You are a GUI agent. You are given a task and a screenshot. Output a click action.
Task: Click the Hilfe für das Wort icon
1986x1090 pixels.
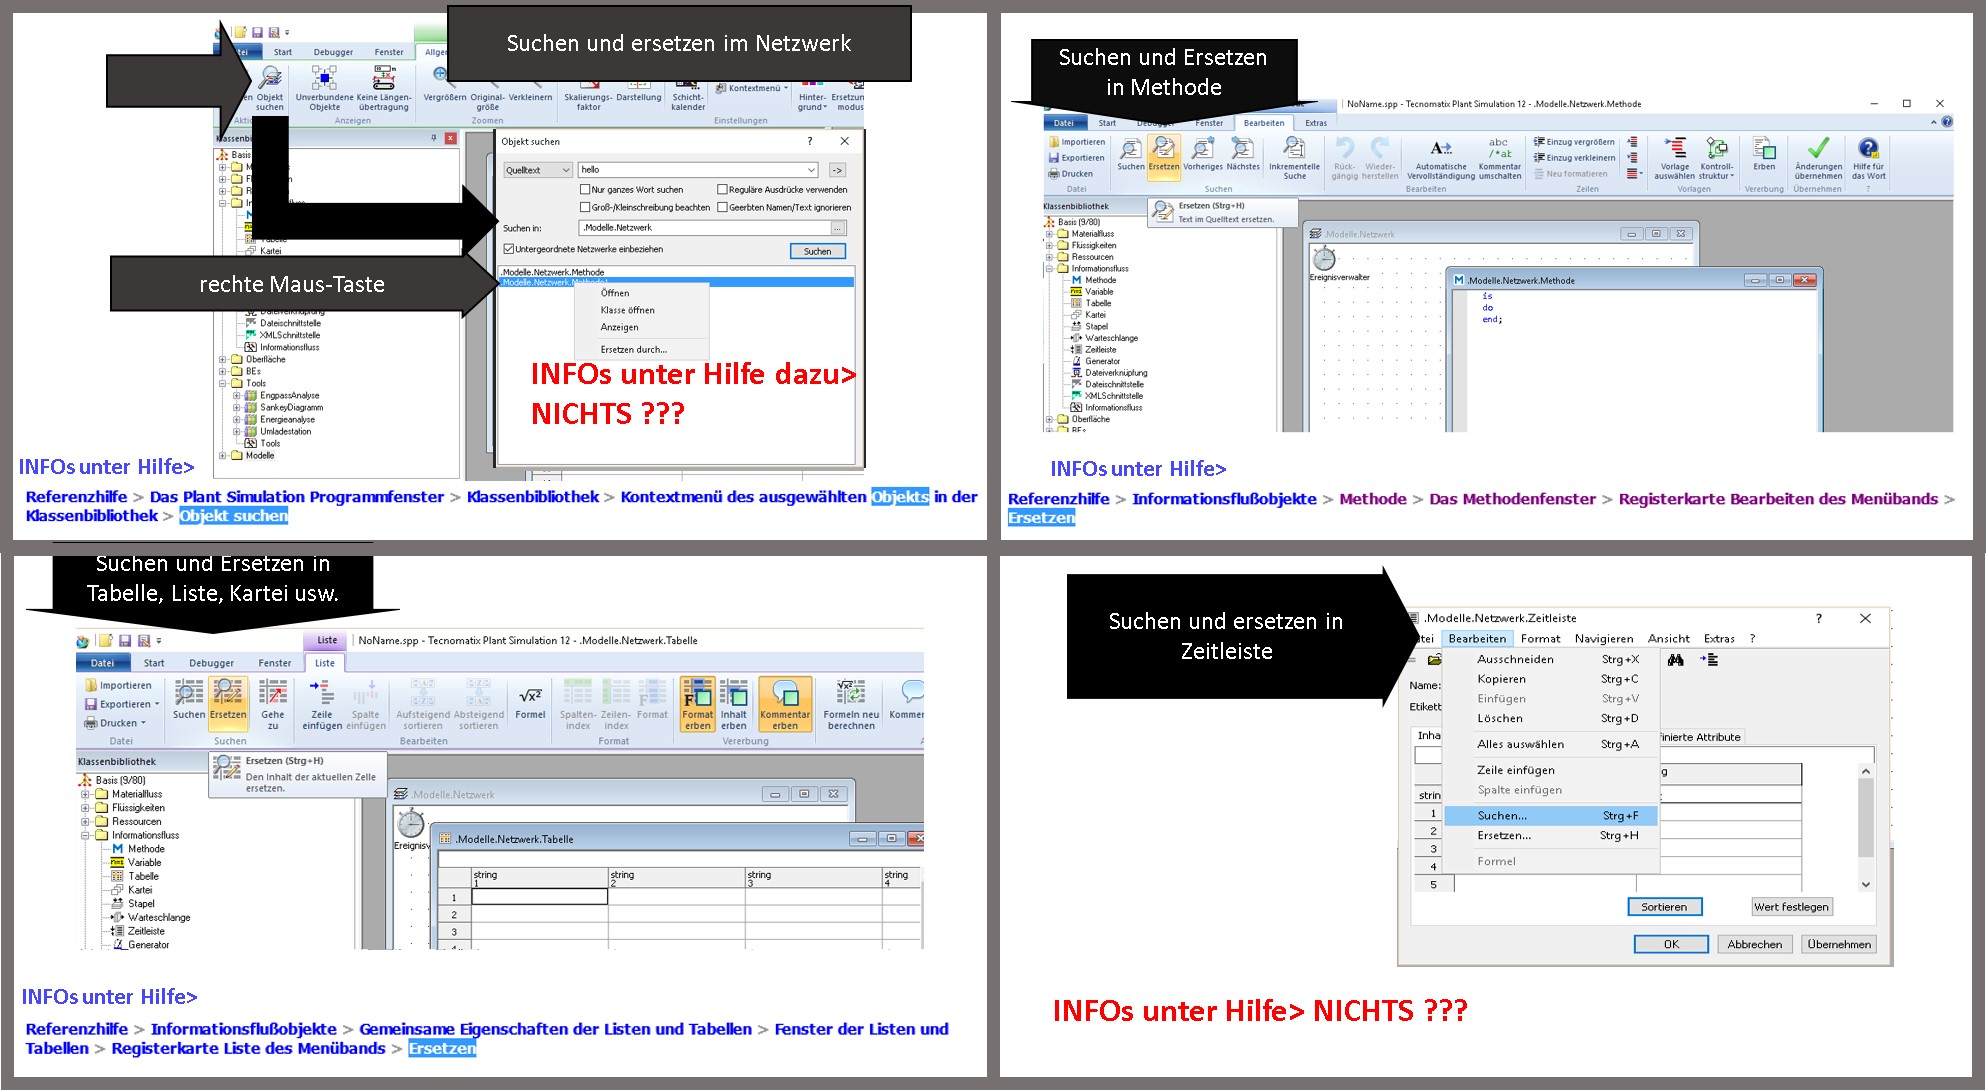coord(1868,159)
